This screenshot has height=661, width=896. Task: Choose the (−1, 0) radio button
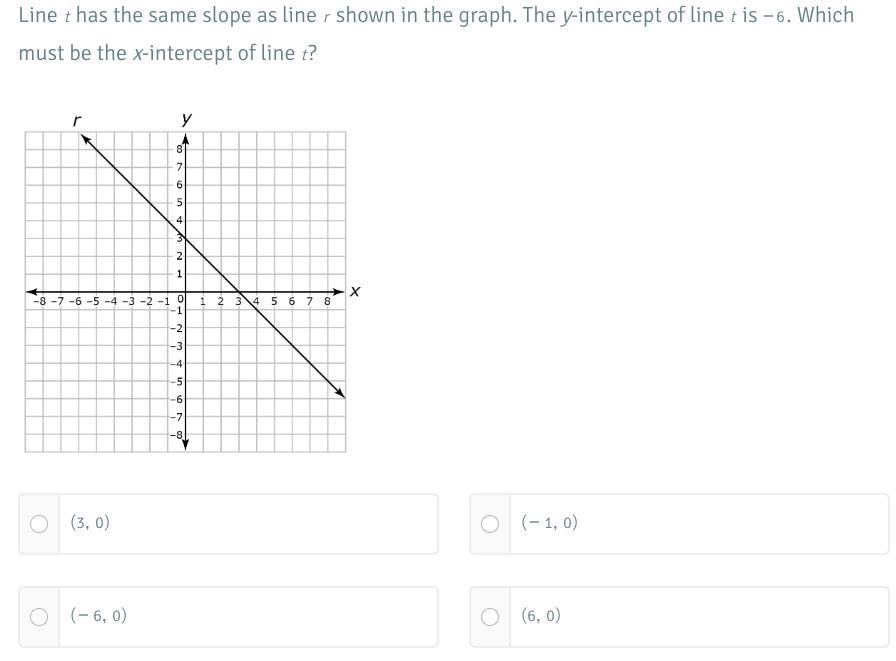click(490, 524)
